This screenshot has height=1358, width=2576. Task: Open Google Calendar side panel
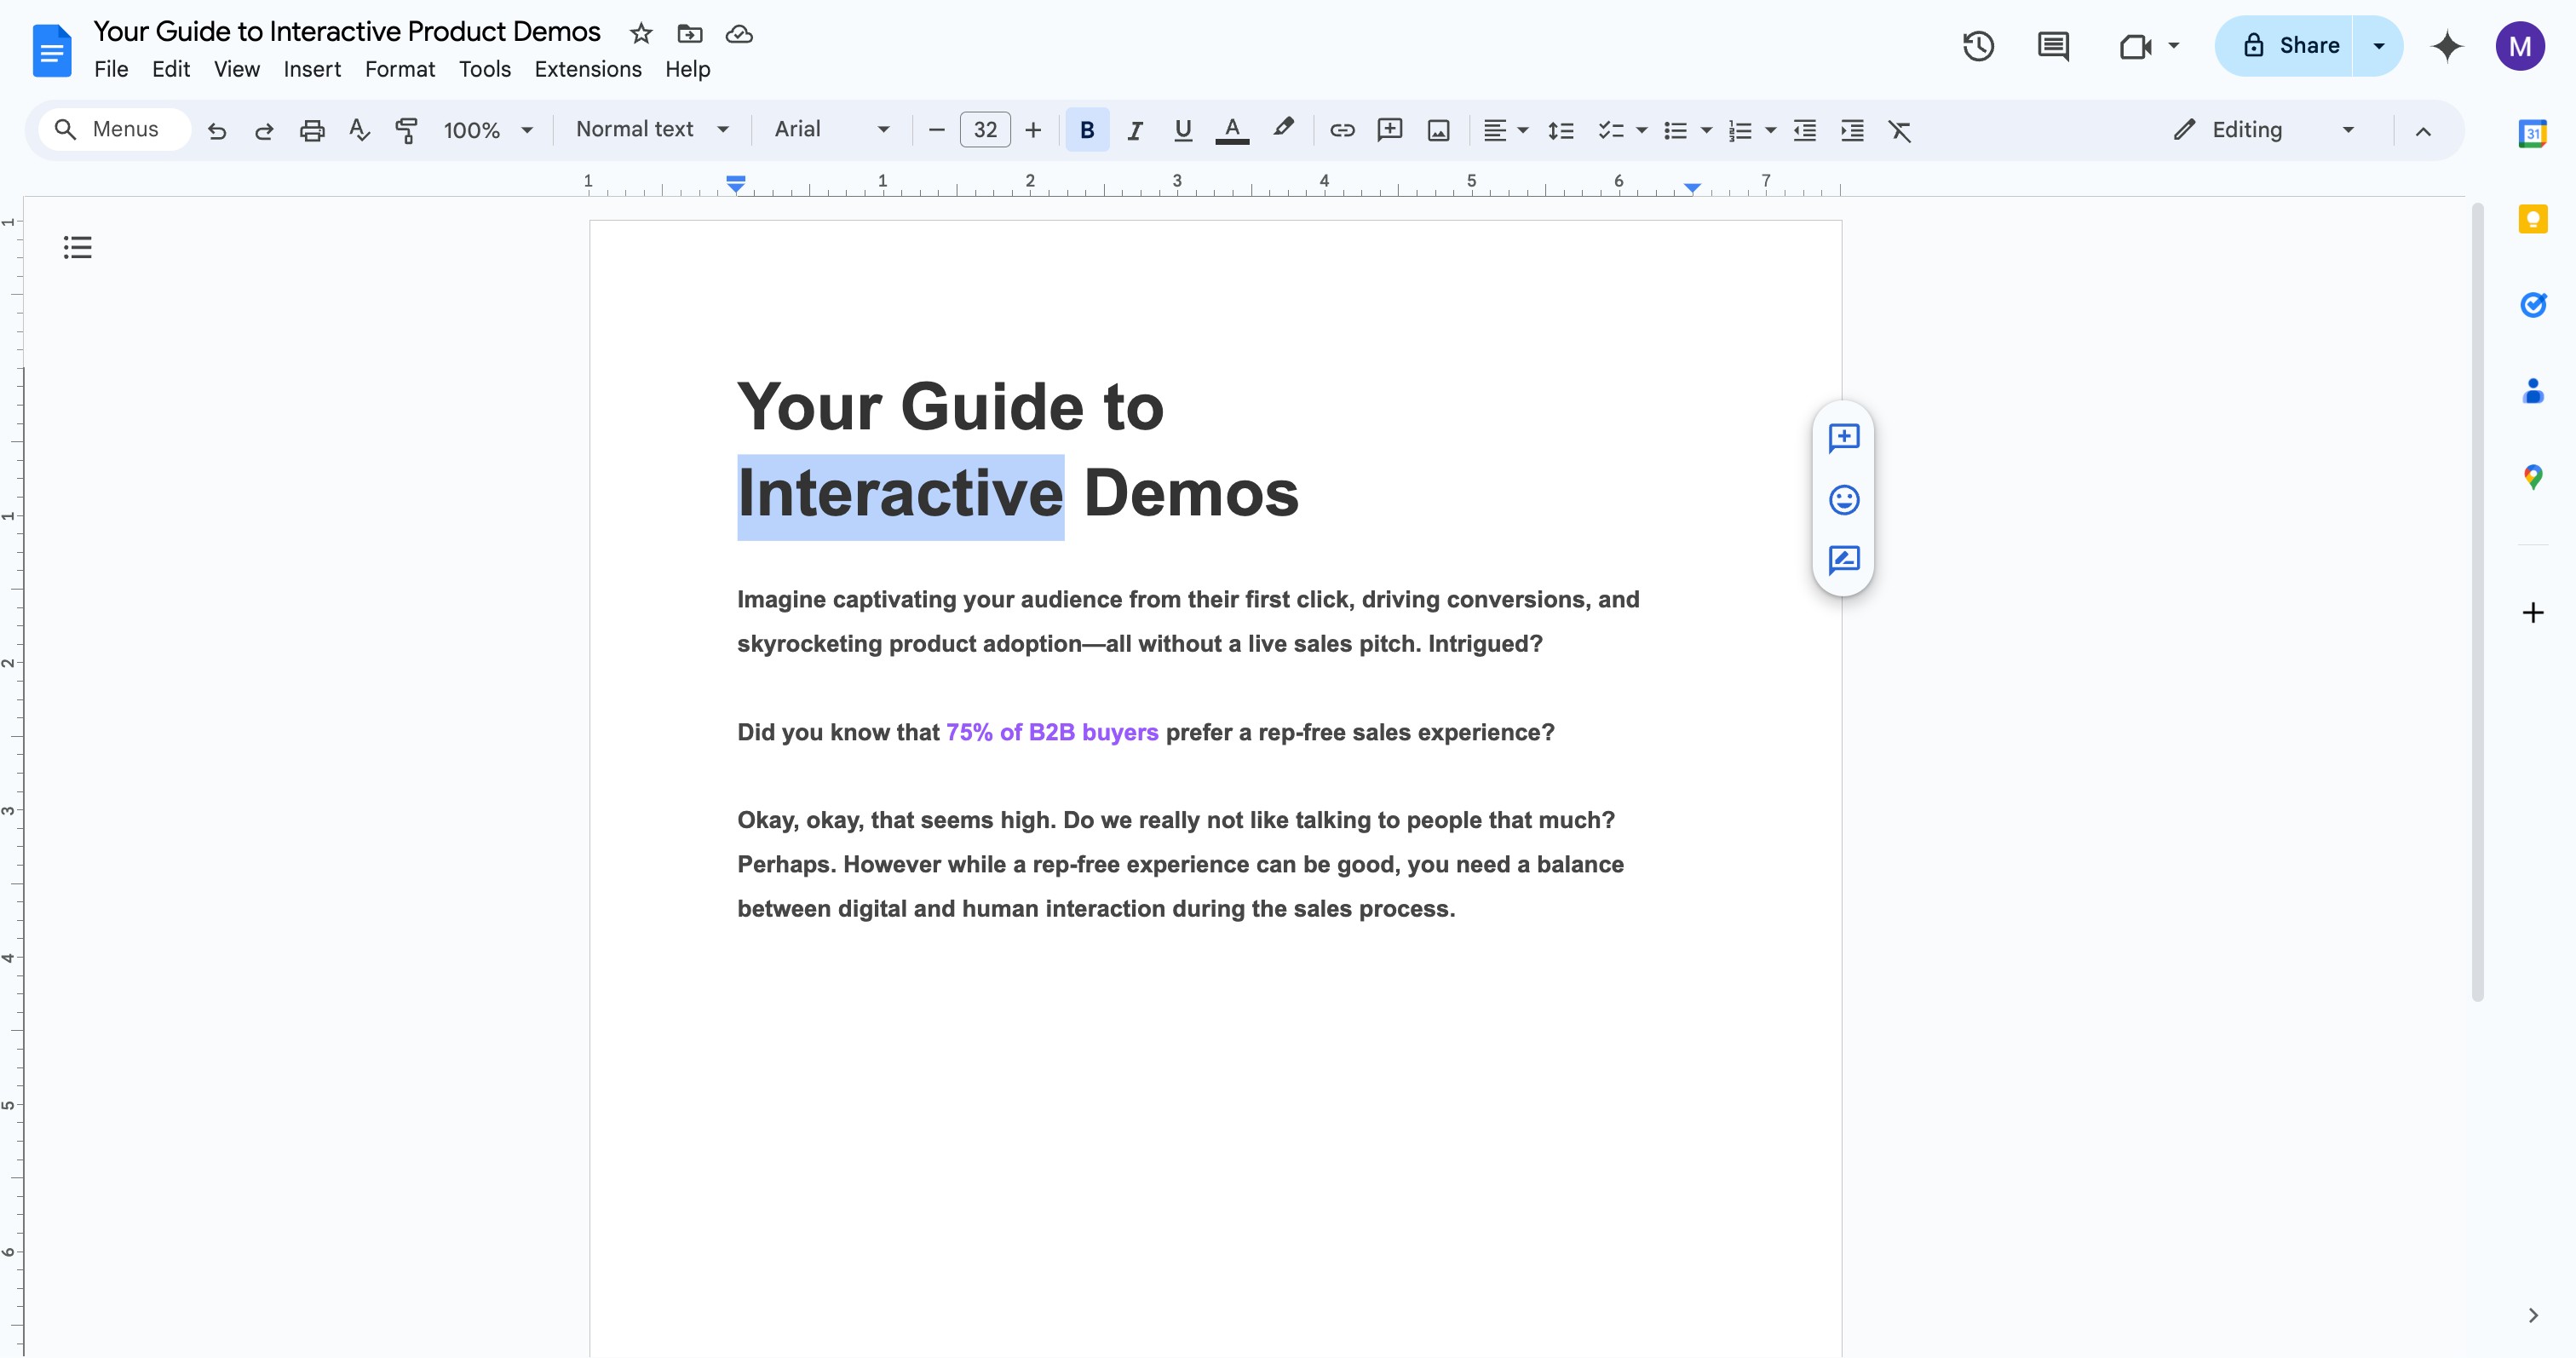point(2532,133)
